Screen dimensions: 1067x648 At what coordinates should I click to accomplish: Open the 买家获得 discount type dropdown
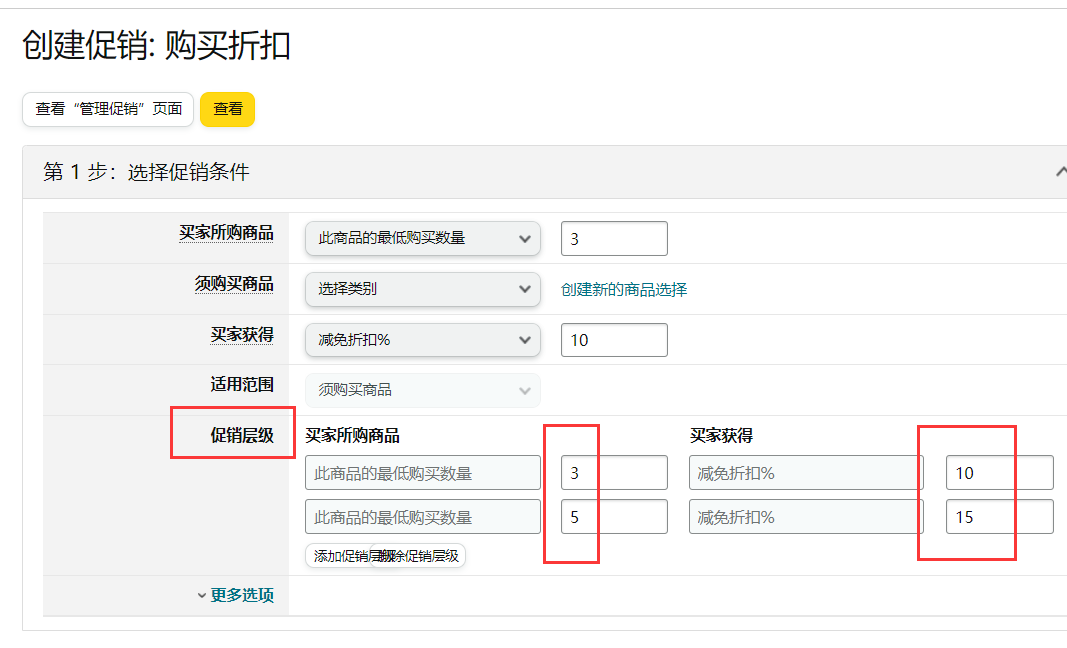pos(422,340)
